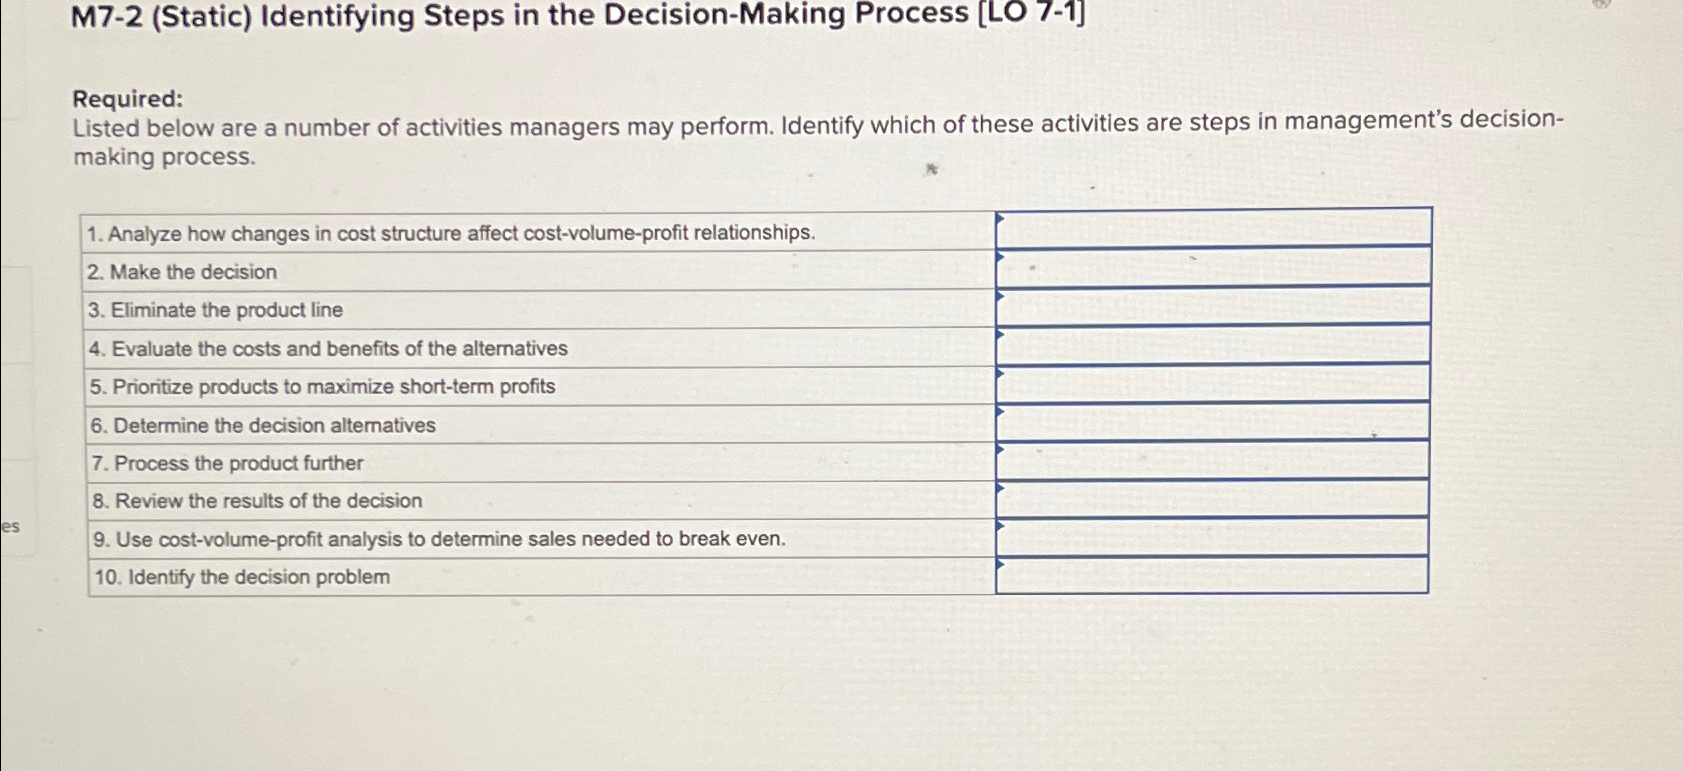Select row 1 activity text about cost-volume-profit relationships
The width and height of the screenshot is (1683, 771).
(450, 234)
